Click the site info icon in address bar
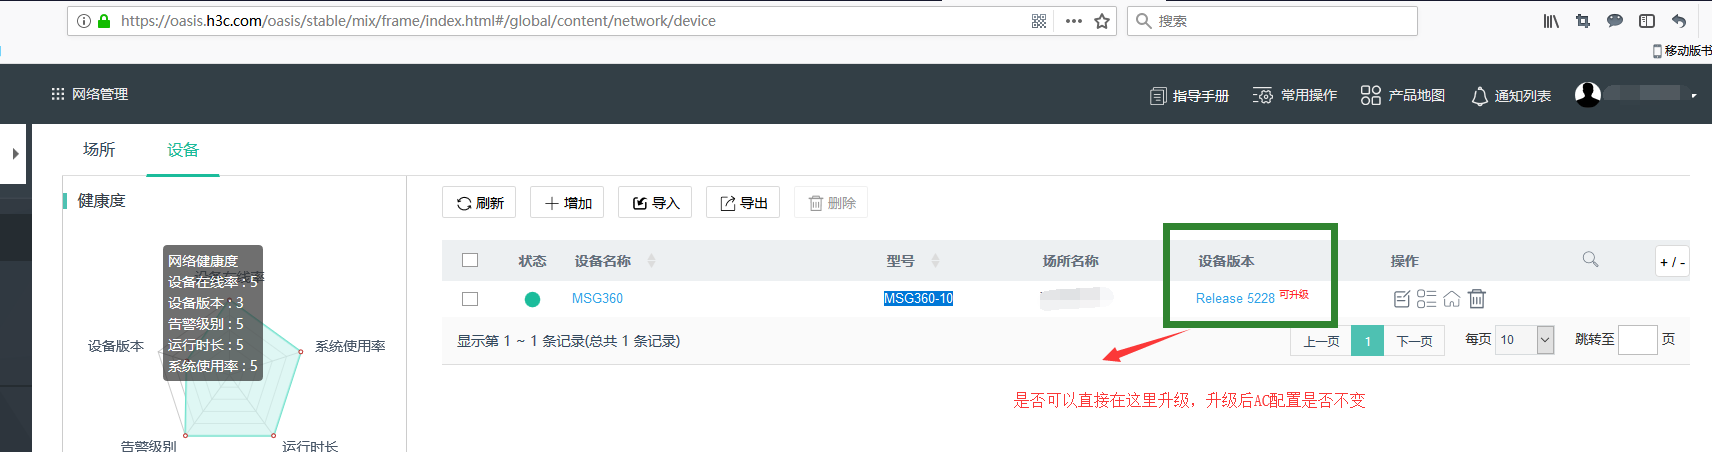 pyautogui.click(x=84, y=21)
